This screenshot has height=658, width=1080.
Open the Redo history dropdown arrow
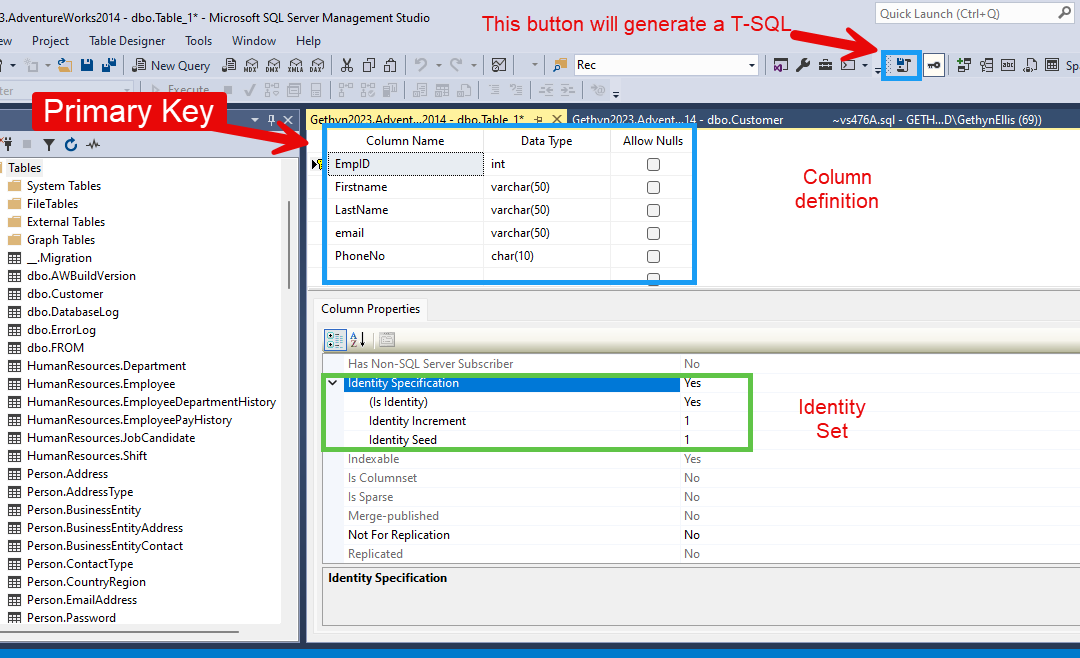tap(473, 65)
